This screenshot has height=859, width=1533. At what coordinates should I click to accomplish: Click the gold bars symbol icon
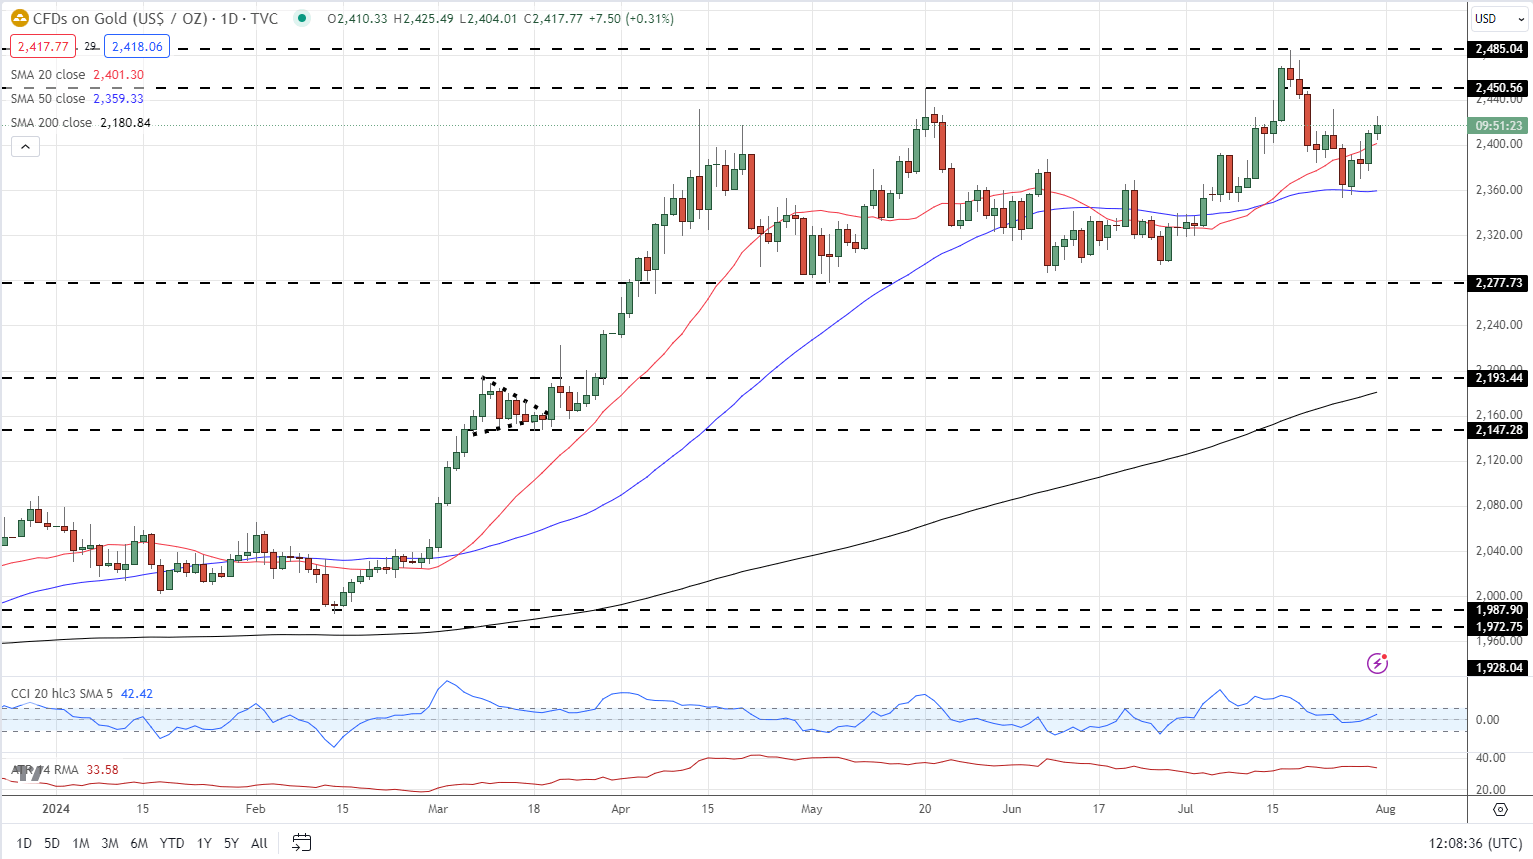click(x=19, y=18)
